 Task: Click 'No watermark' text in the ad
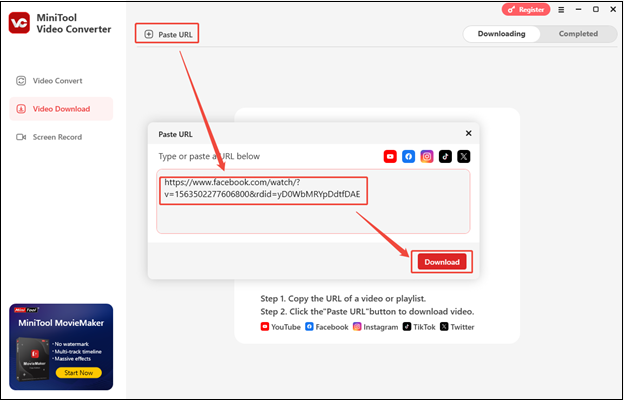(x=72, y=344)
